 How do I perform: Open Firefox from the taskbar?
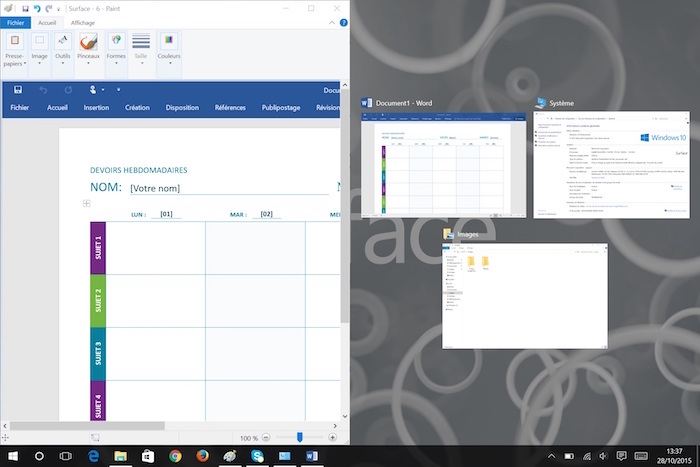[202, 456]
